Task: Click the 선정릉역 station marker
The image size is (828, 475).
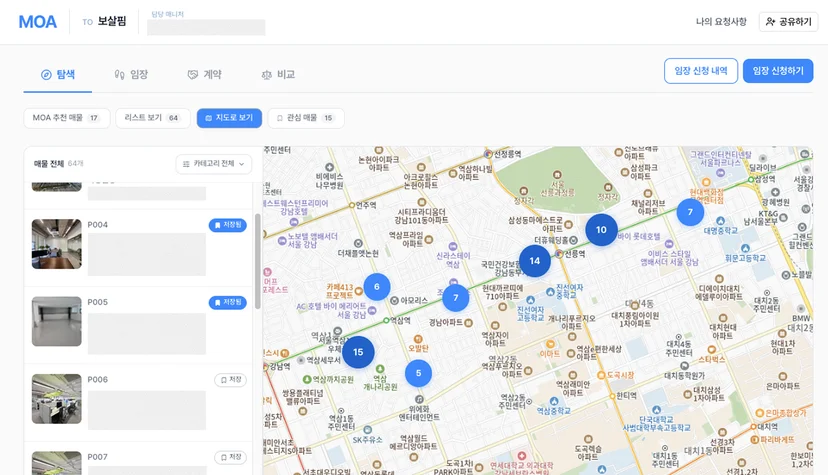Action: click(x=488, y=154)
